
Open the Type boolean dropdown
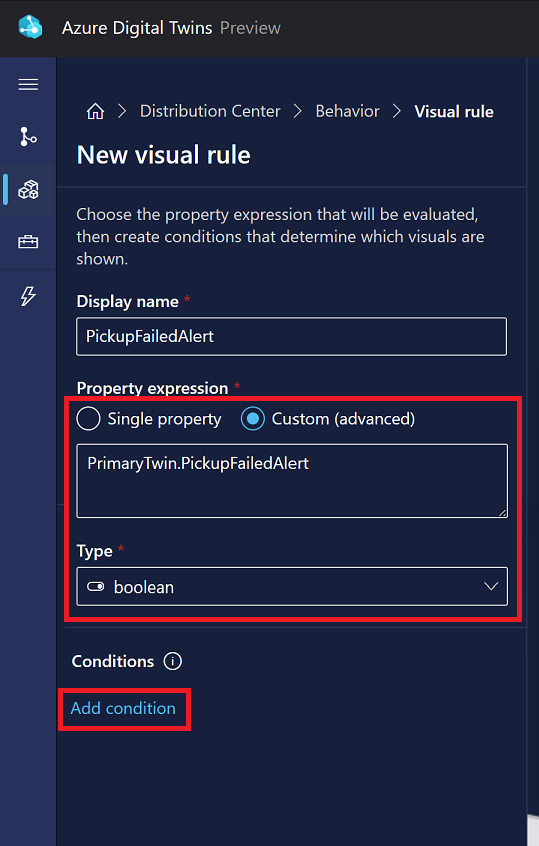292,586
